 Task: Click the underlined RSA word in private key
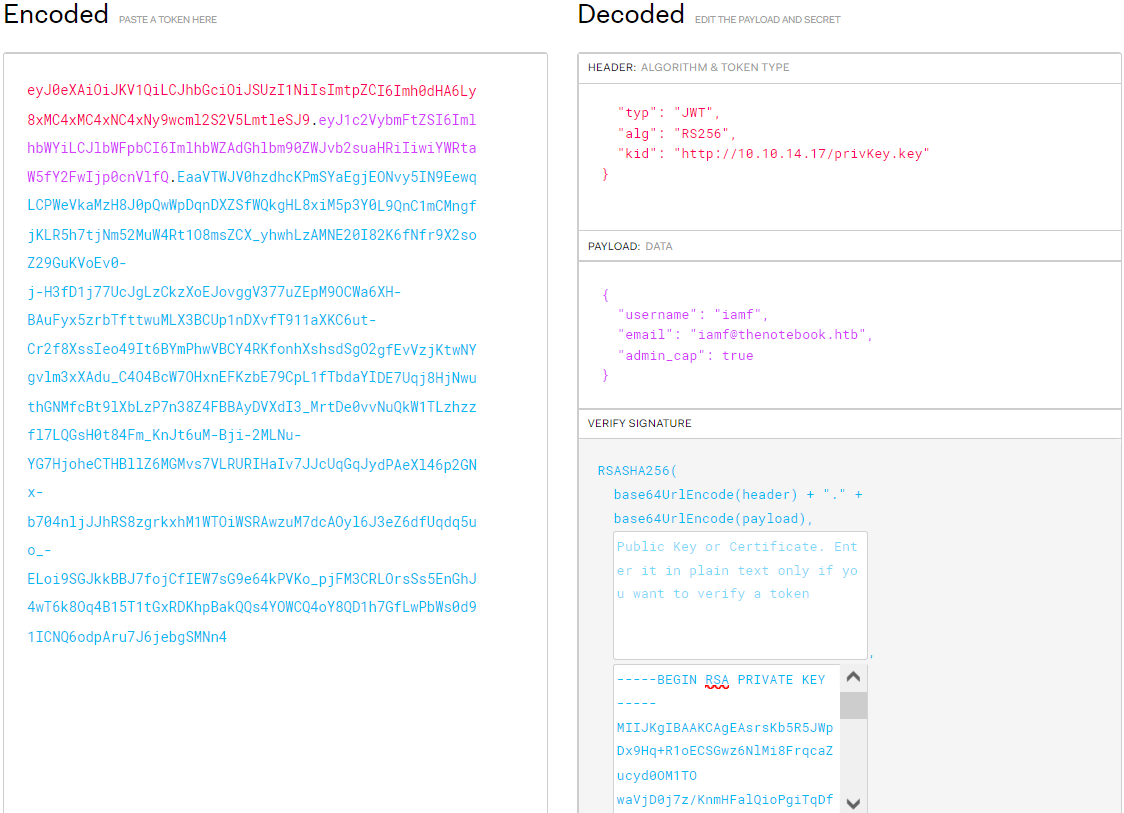point(717,680)
